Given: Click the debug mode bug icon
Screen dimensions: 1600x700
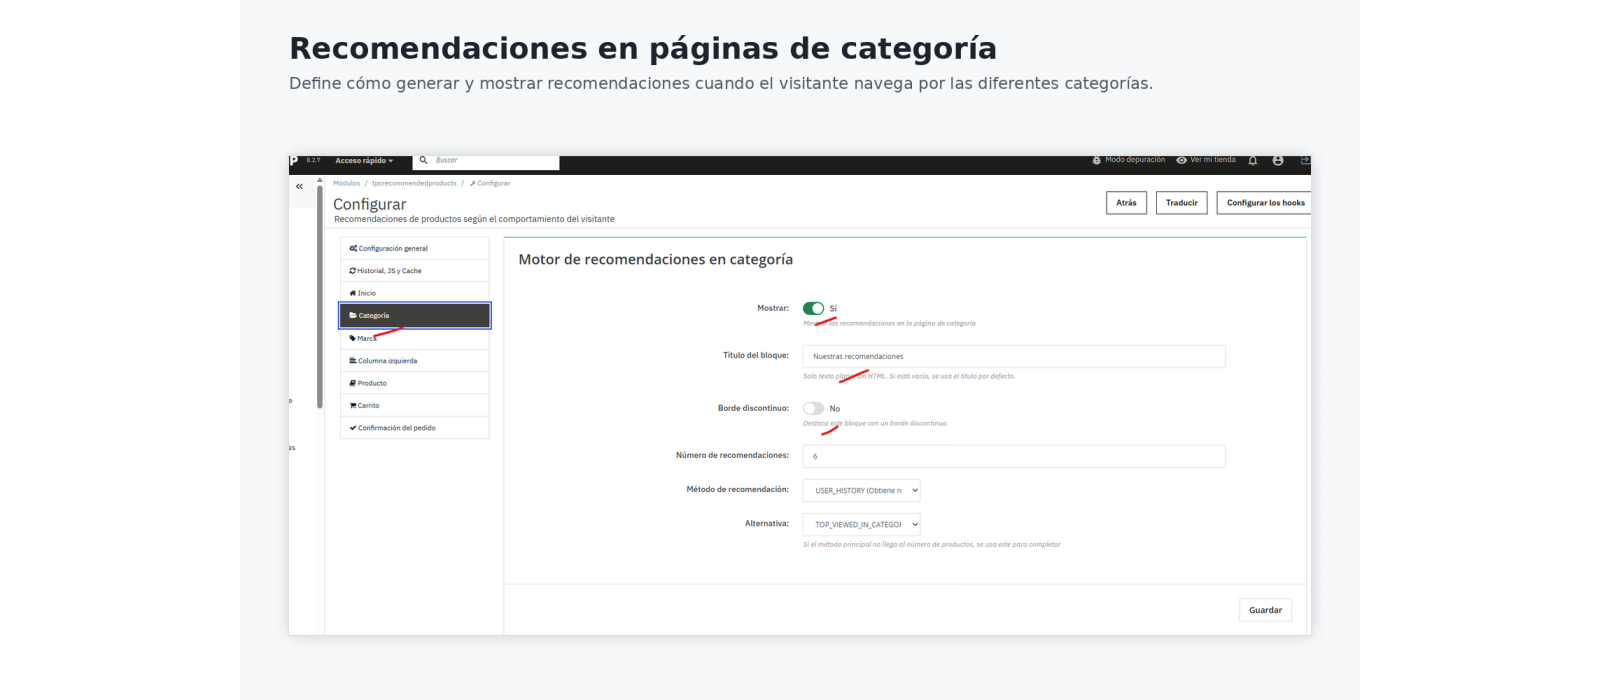Looking at the screenshot, I should [1097, 160].
